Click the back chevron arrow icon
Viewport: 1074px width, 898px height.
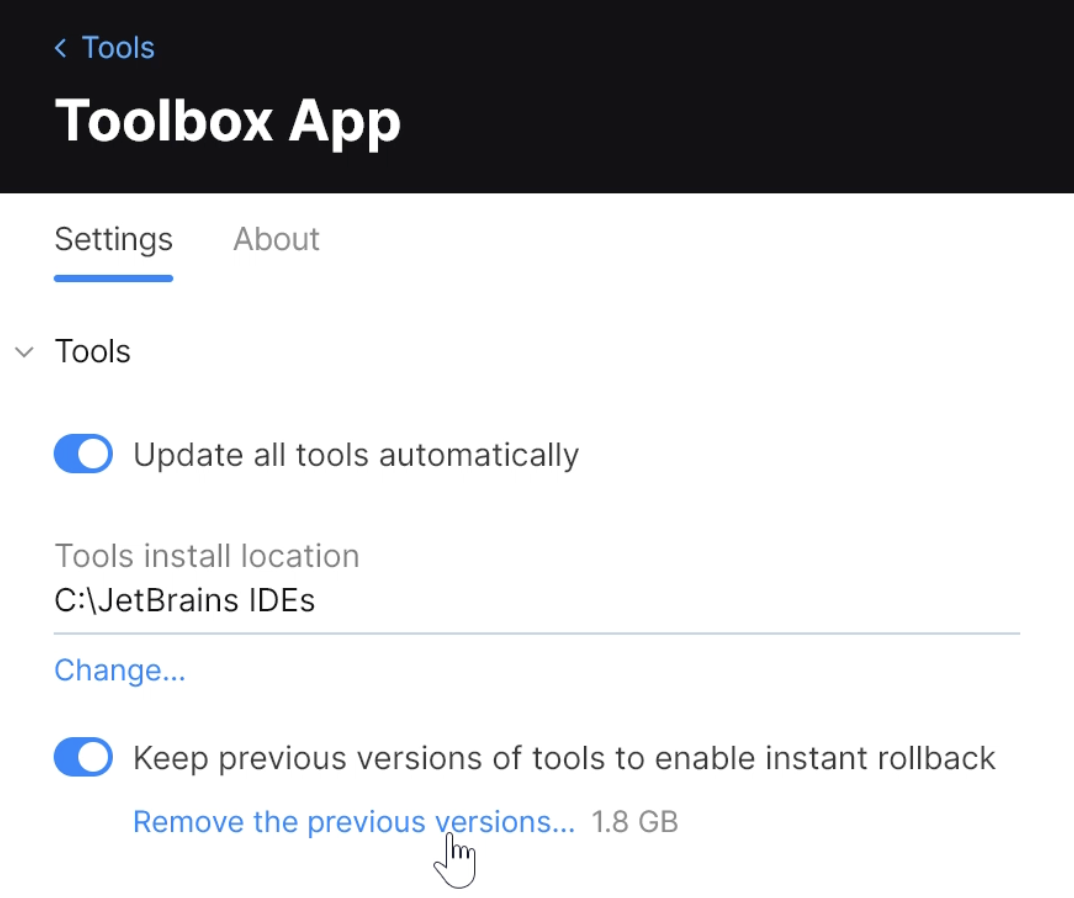point(61,48)
